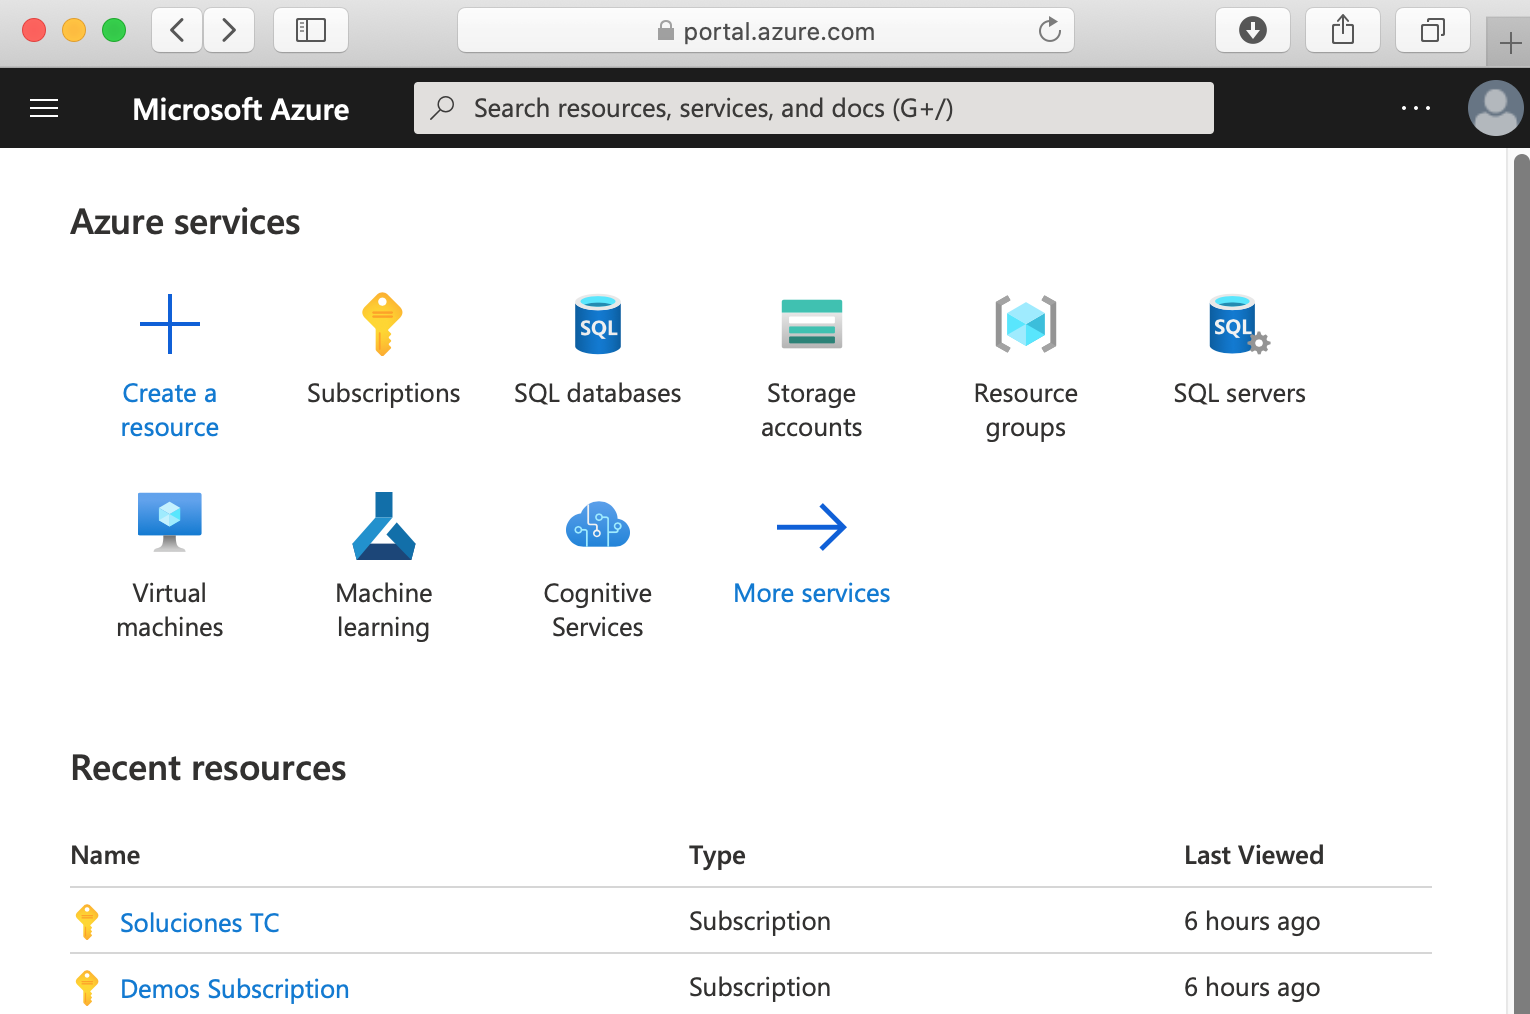Open the ellipsis settings menu
This screenshot has width=1530, height=1014.
(x=1415, y=107)
